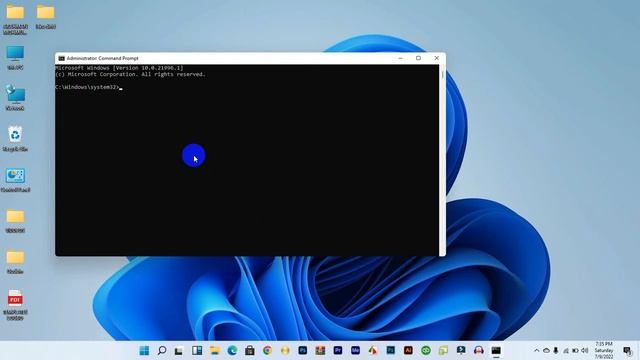Click the Command Prompt title bar icon
The height and width of the screenshot is (360, 640).
pos(61,58)
